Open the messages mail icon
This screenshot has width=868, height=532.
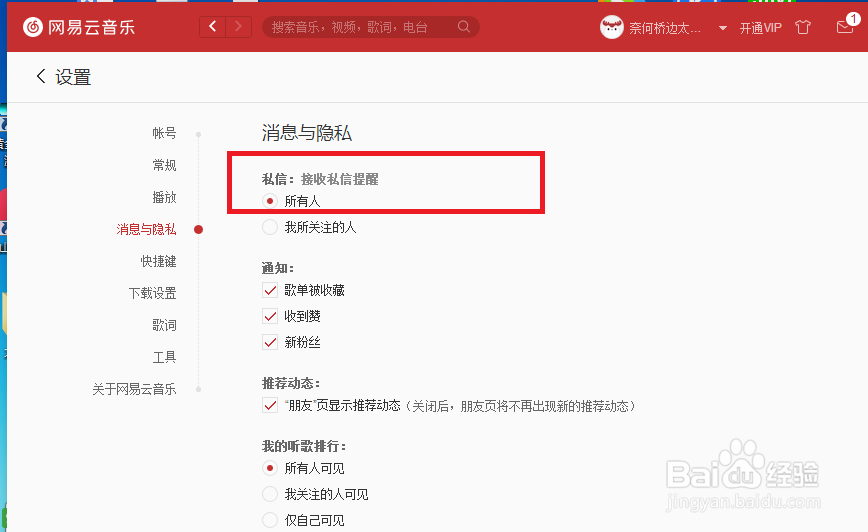845,27
